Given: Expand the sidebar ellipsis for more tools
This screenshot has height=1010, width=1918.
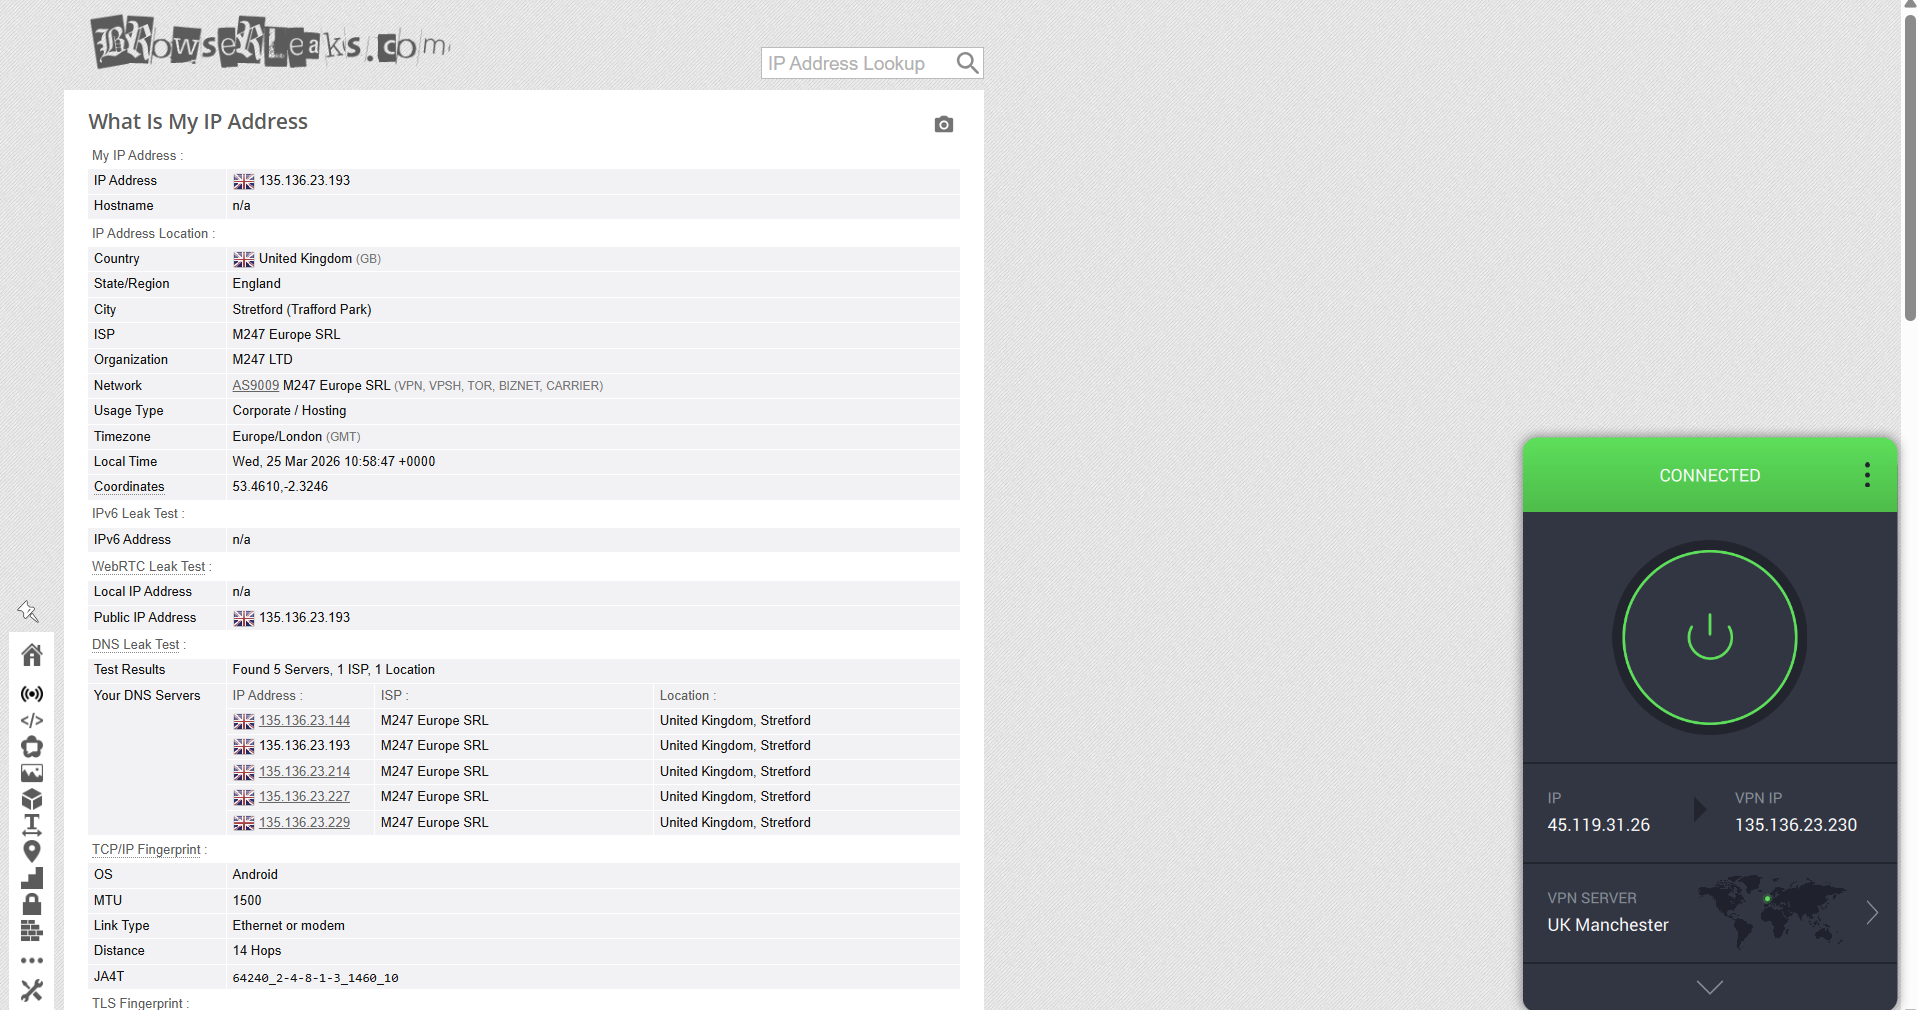Looking at the screenshot, I should click(31, 960).
